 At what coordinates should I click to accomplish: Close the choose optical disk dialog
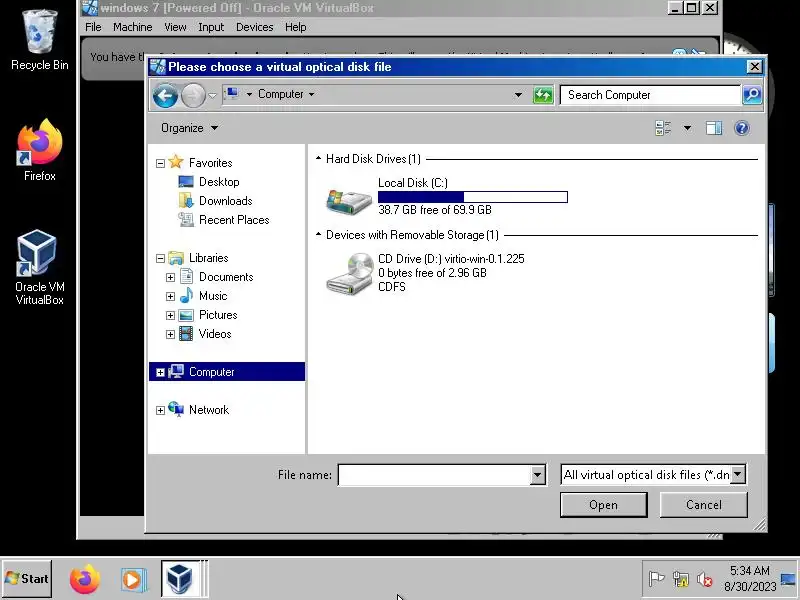click(x=755, y=66)
